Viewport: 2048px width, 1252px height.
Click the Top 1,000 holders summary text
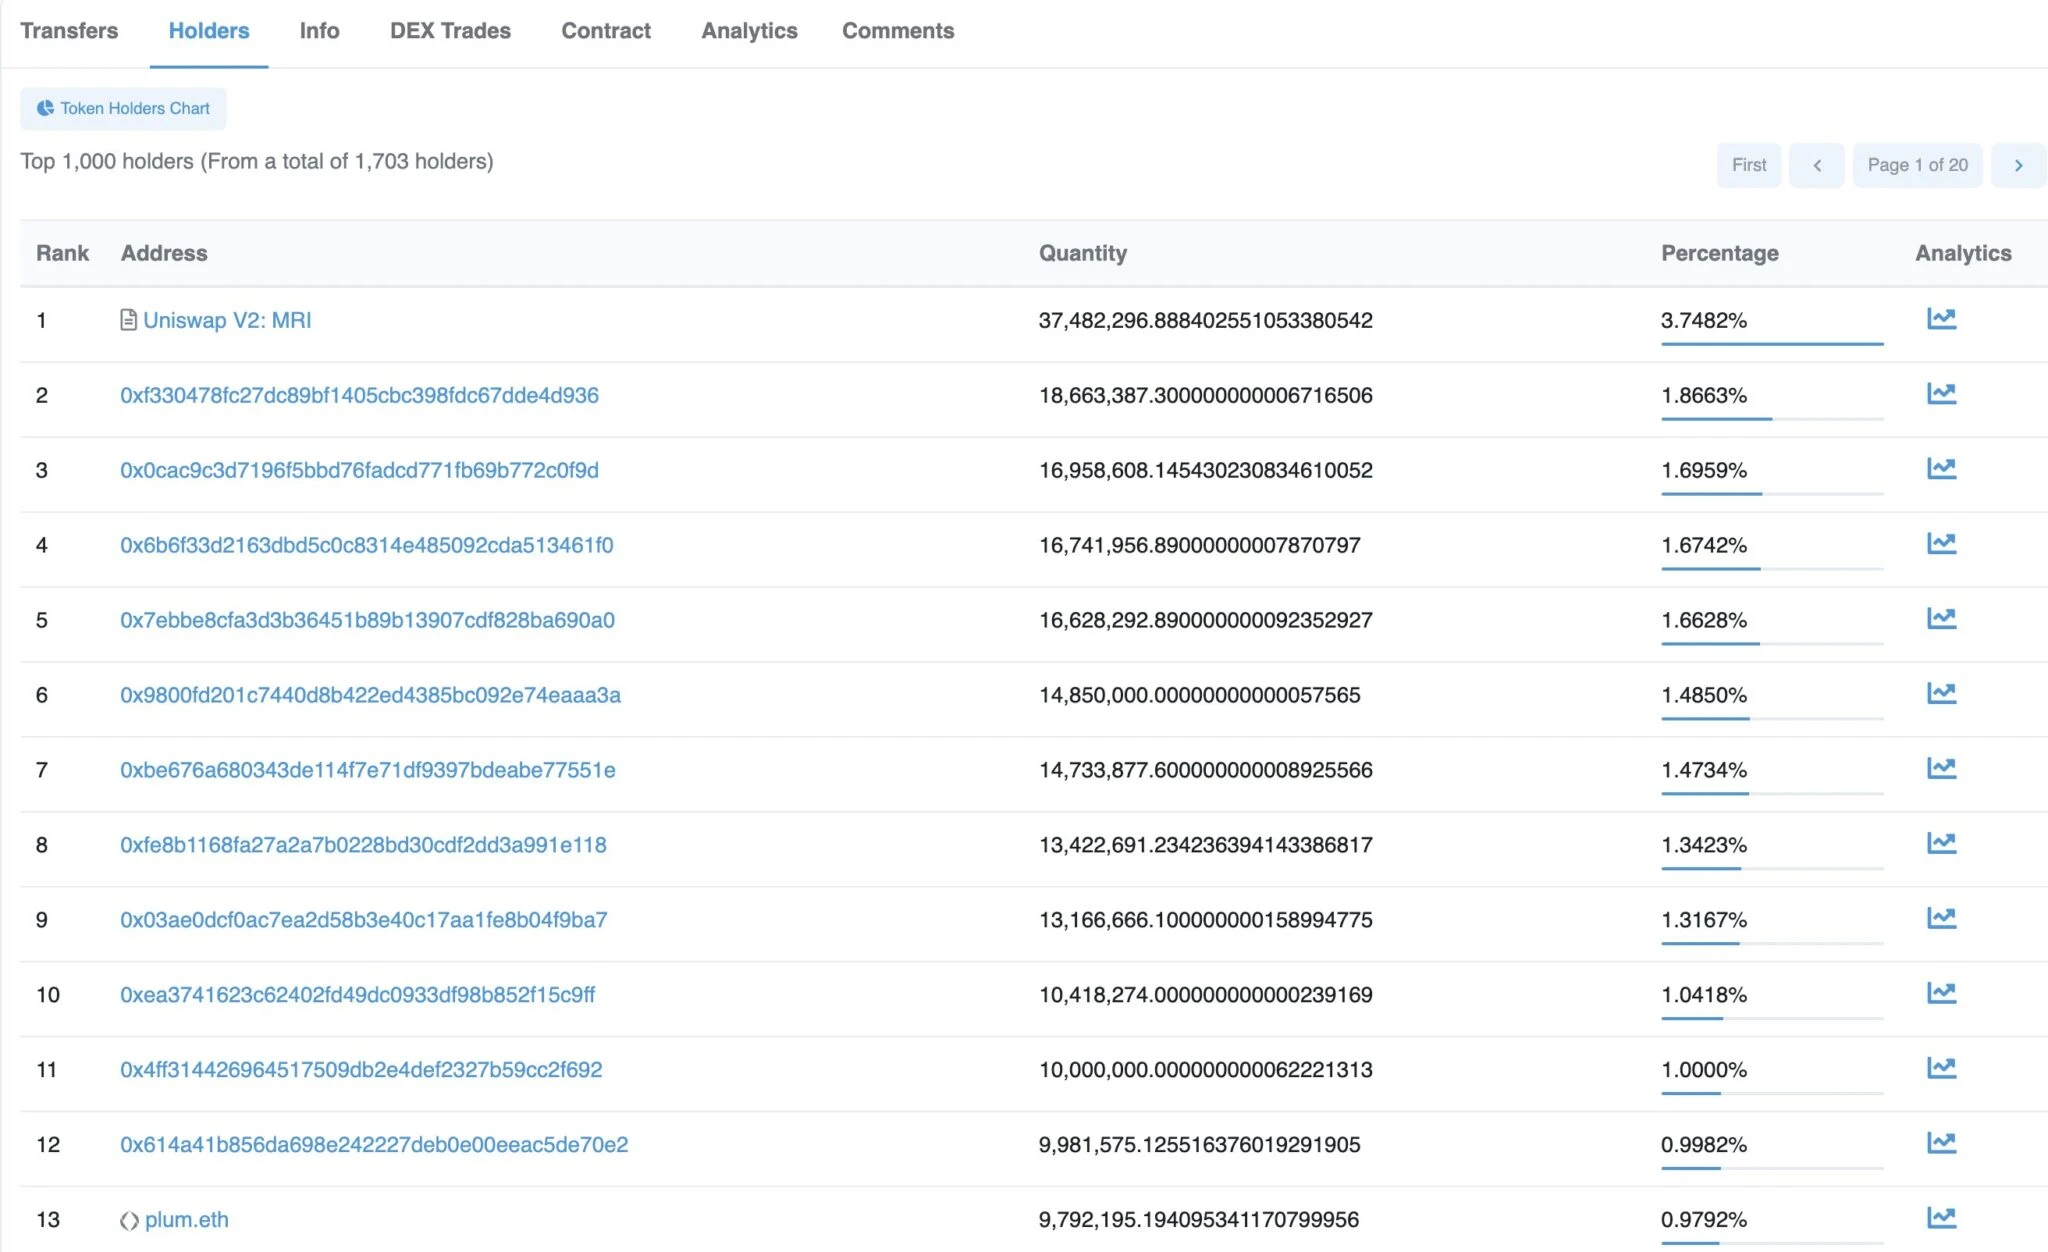click(257, 161)
